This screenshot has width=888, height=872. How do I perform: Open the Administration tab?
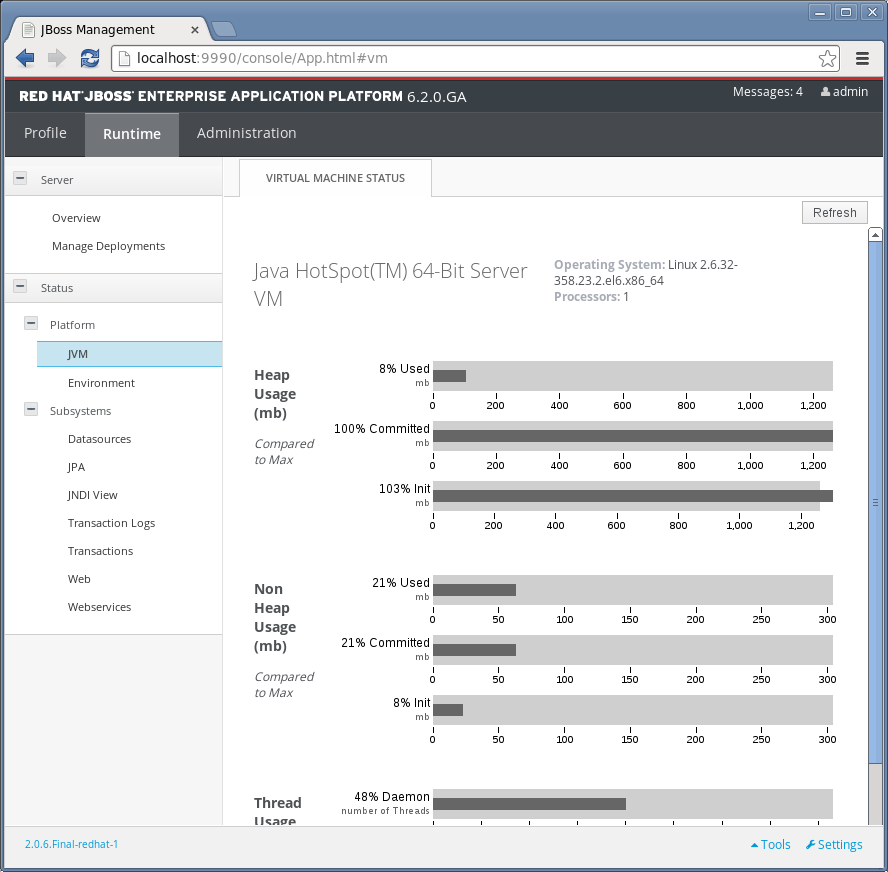[x=246, y=134]
